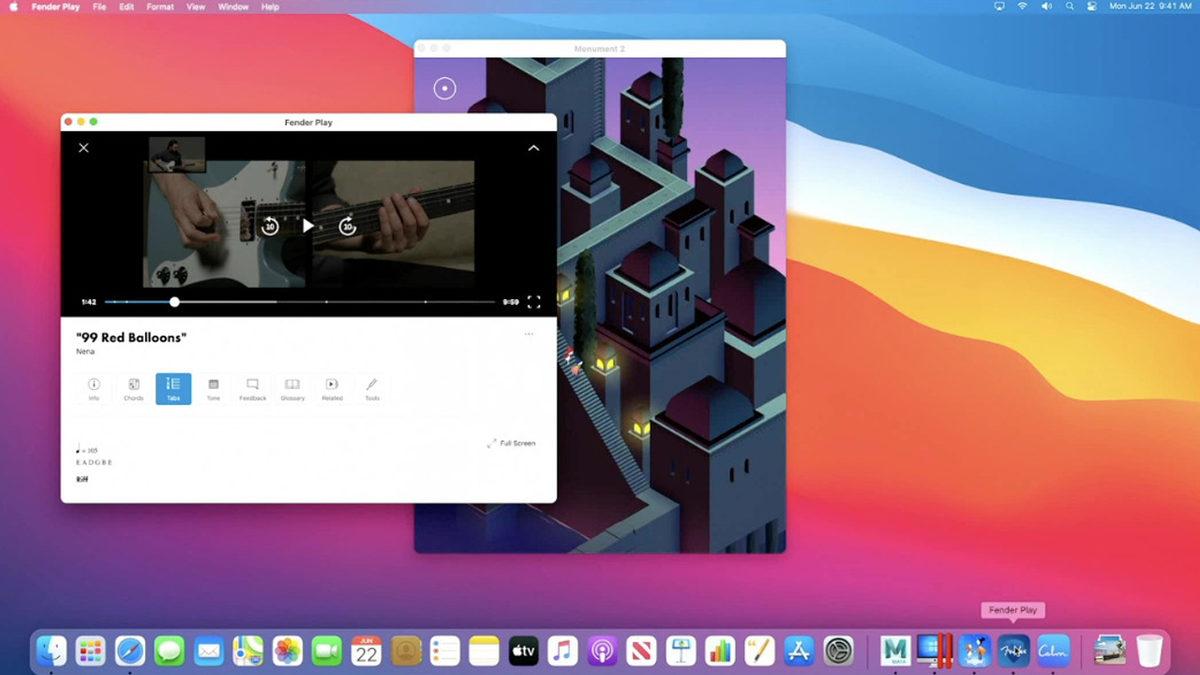Screen dimensions: 1200x675
Task: Open the Chords panel icon
Action: tap(133, 389)
